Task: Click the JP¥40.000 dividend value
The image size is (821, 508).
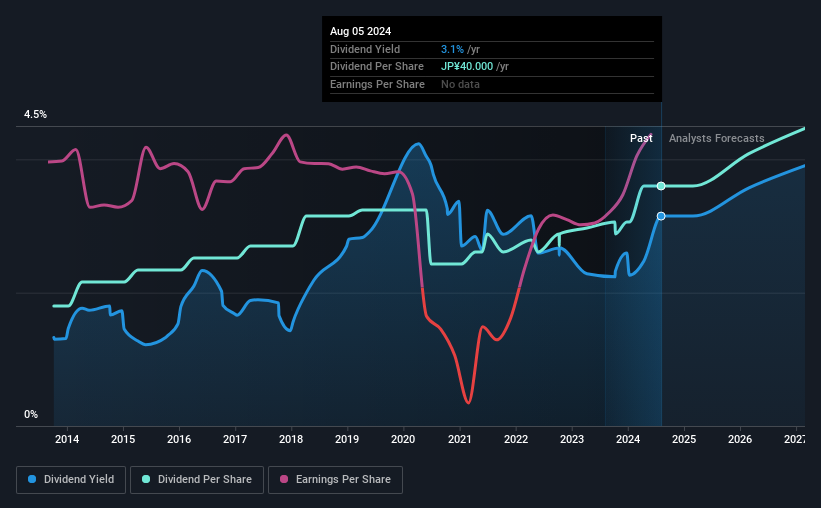Action: tap(467, 67)
